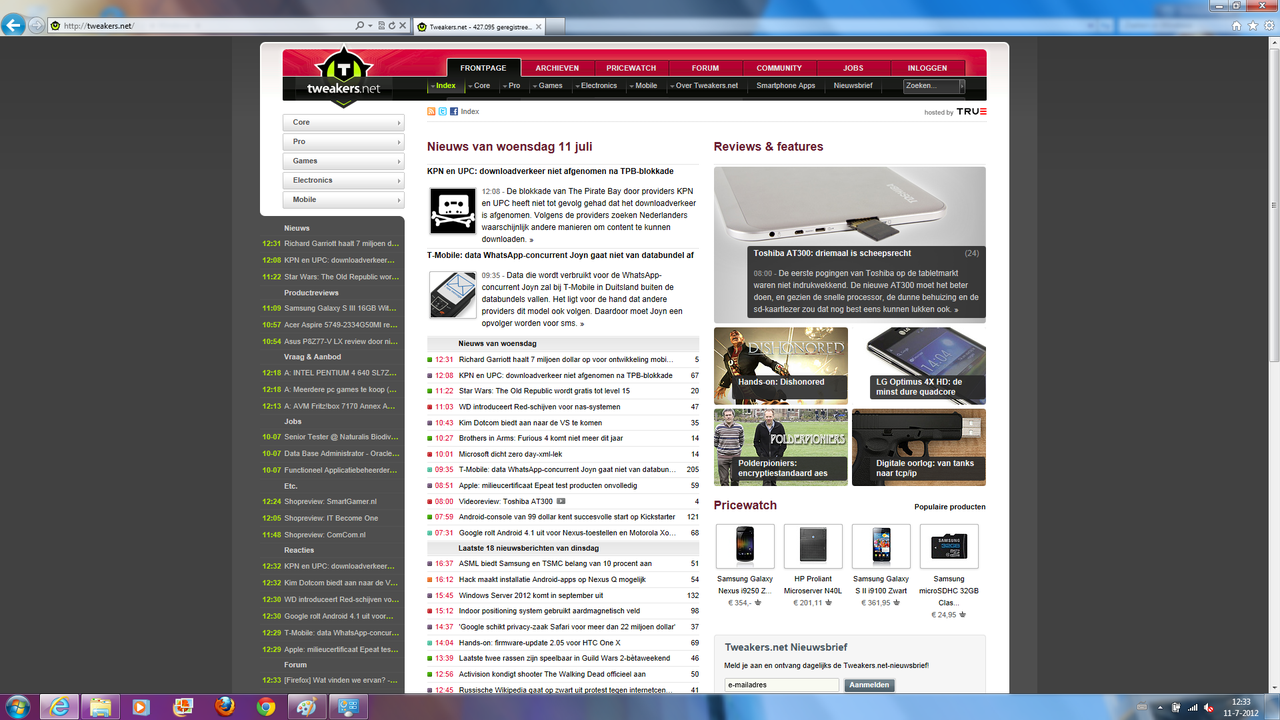Expand the Mobile sidebar menu

coord(343,200)
